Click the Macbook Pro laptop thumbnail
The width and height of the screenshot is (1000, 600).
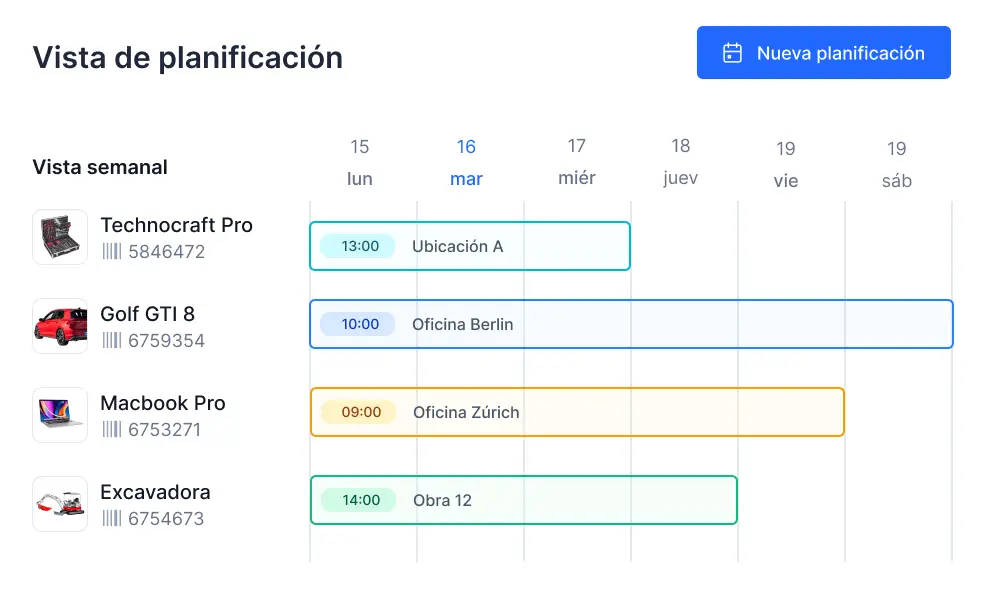pyautogui.click(x=60, y=415)
